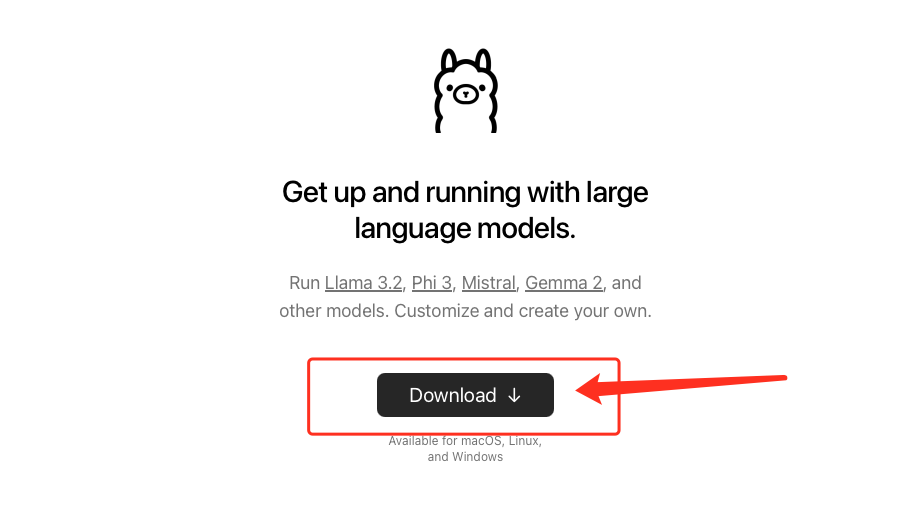Viewport: 912px width, 510px height.
Task: Click the "and Windows" availability text
Action: point(465,457)
